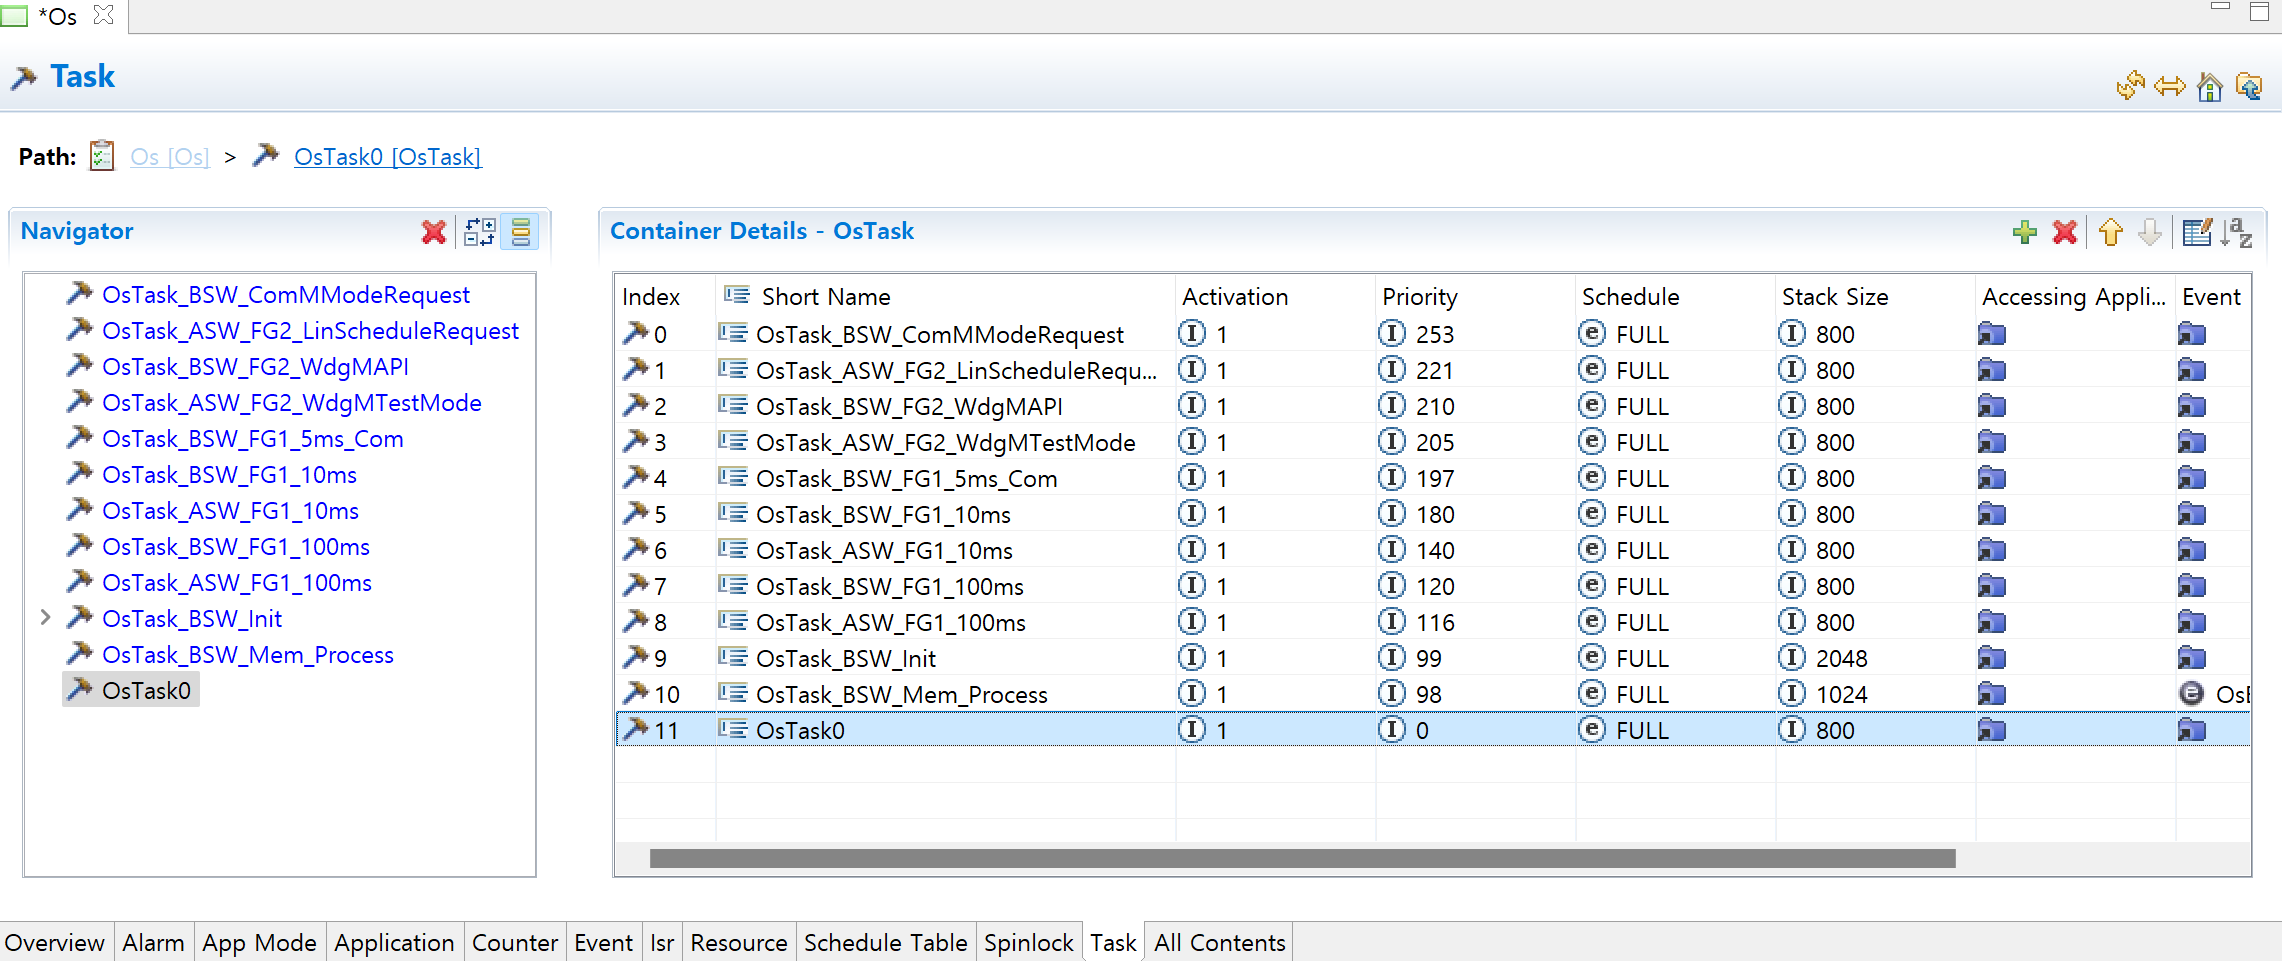Click horizontal scrollbar in Container Details table
The width and height of the screenshot is (2282, 961).
(1302, 859)
